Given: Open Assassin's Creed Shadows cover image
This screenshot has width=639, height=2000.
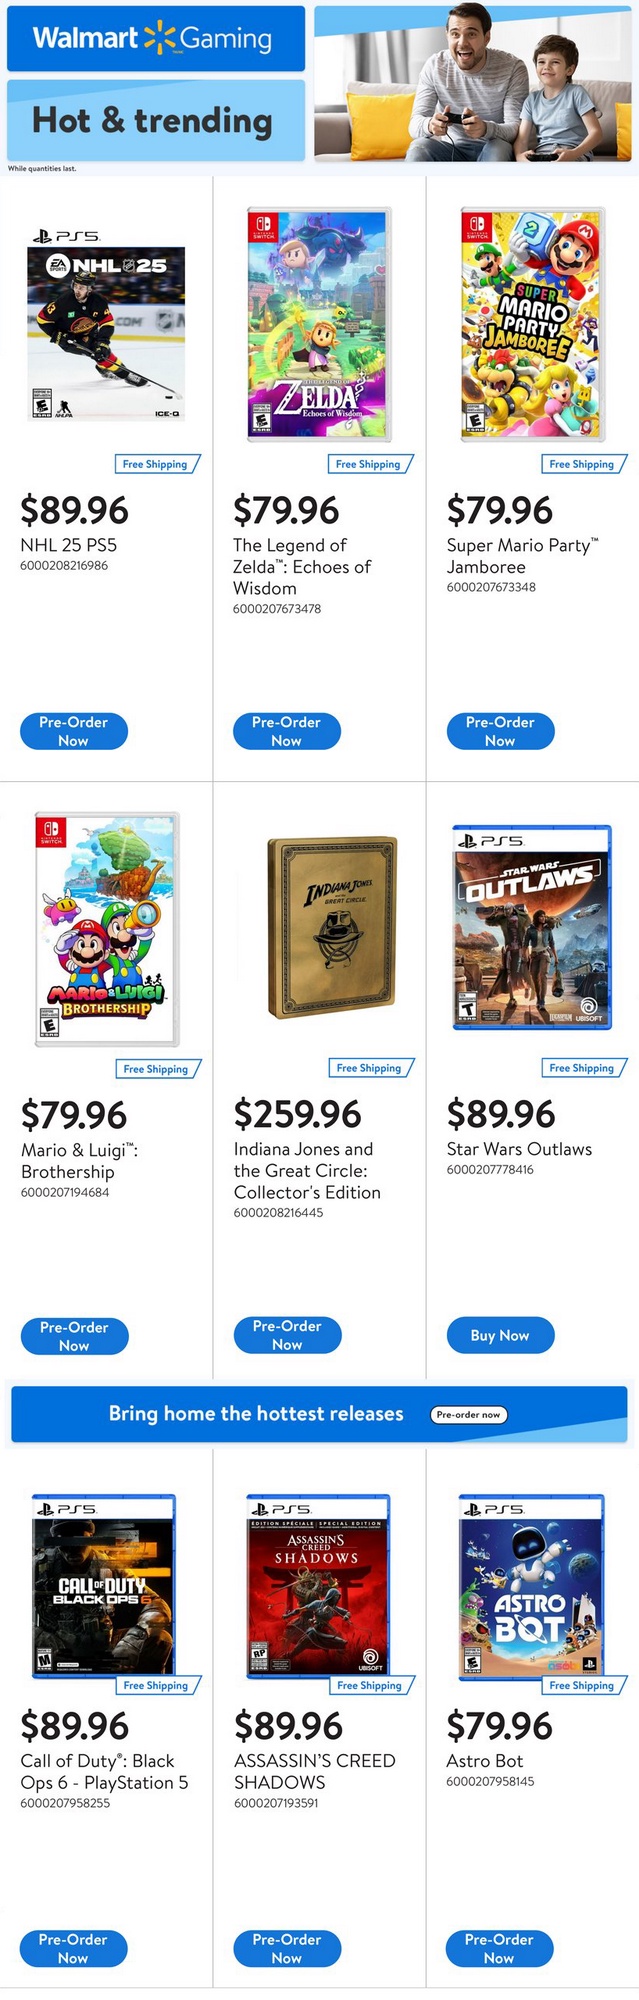Looking at the screenshot, I should 317,1584.
